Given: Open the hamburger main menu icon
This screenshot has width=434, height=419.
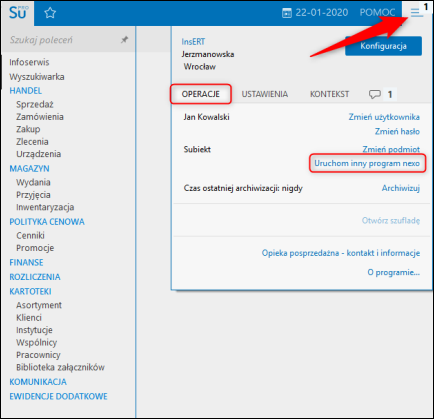Looking at the screenshot, I should [x=416, y=13].
